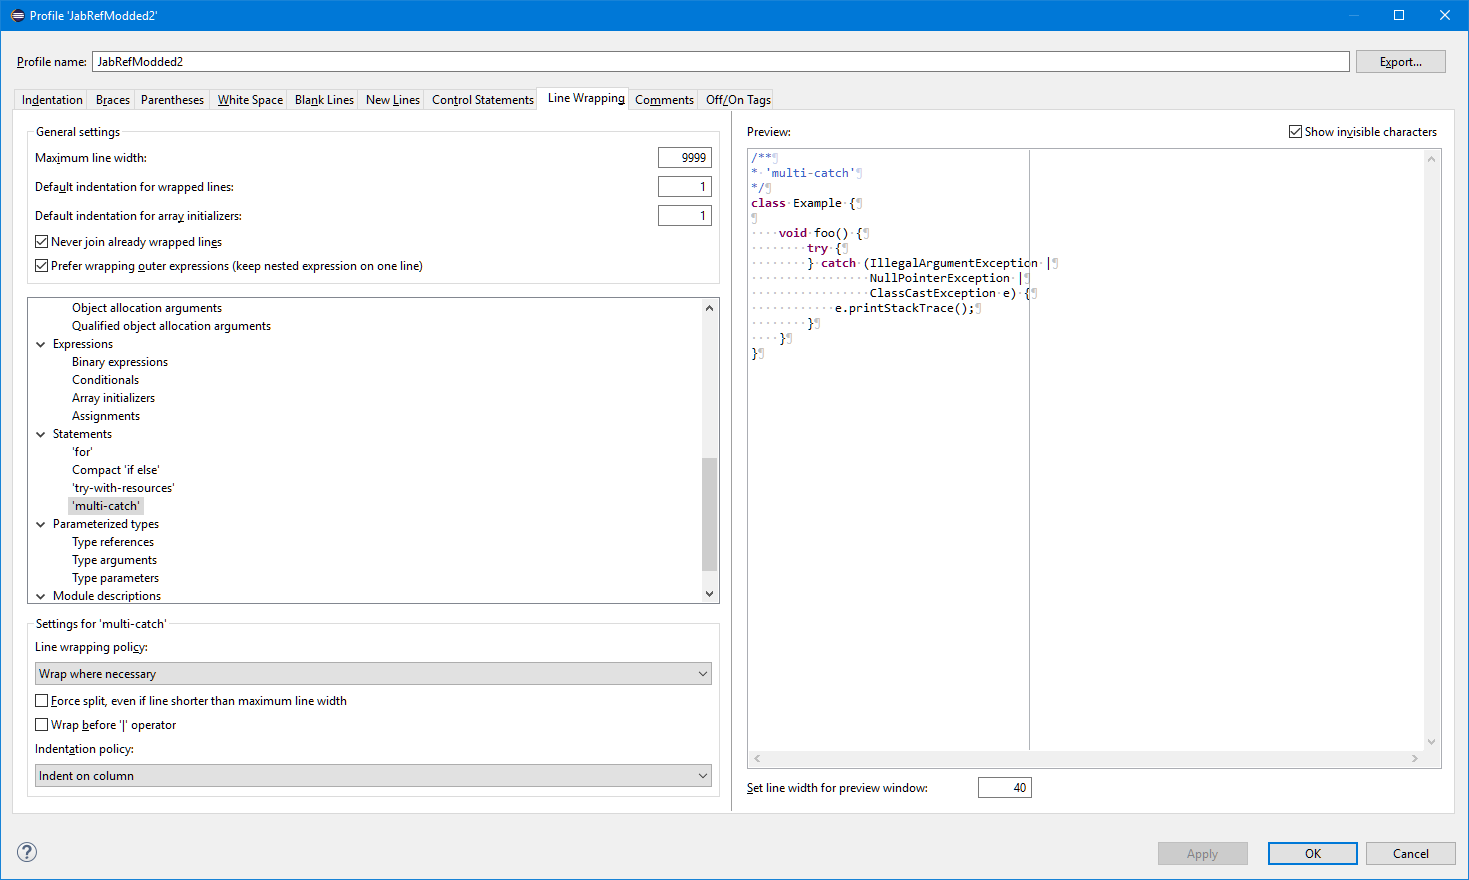The width and height of the screenshot is (1469, 880).
Task: Go to the New Lines tab
Action: tap(393, 100)
